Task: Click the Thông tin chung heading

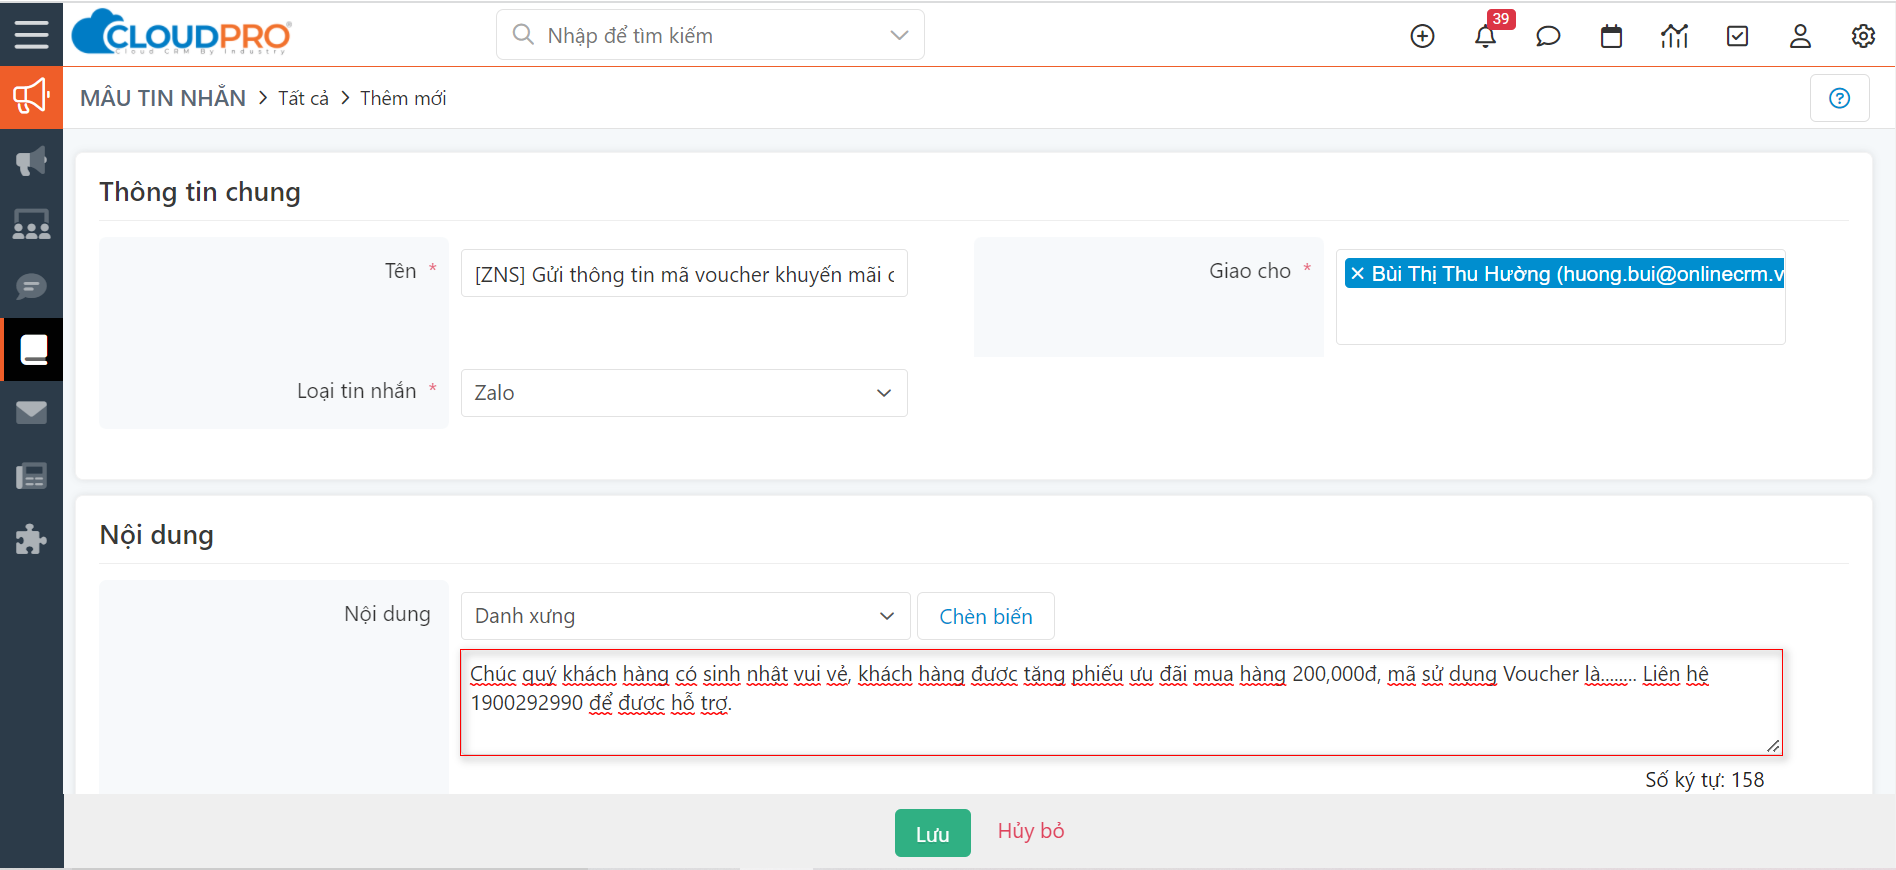Action: 200,192
